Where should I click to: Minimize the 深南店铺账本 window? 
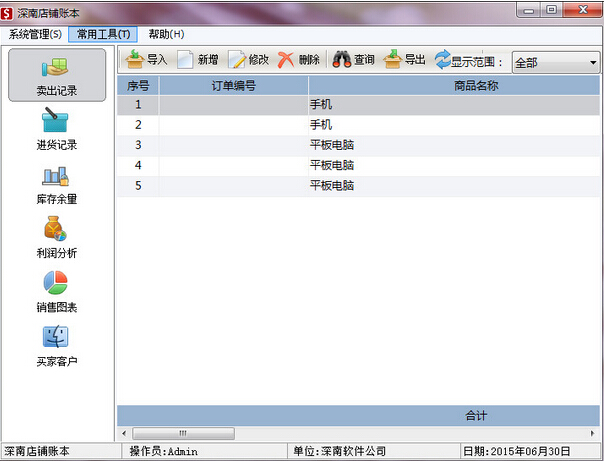click(x=530, y=9)
